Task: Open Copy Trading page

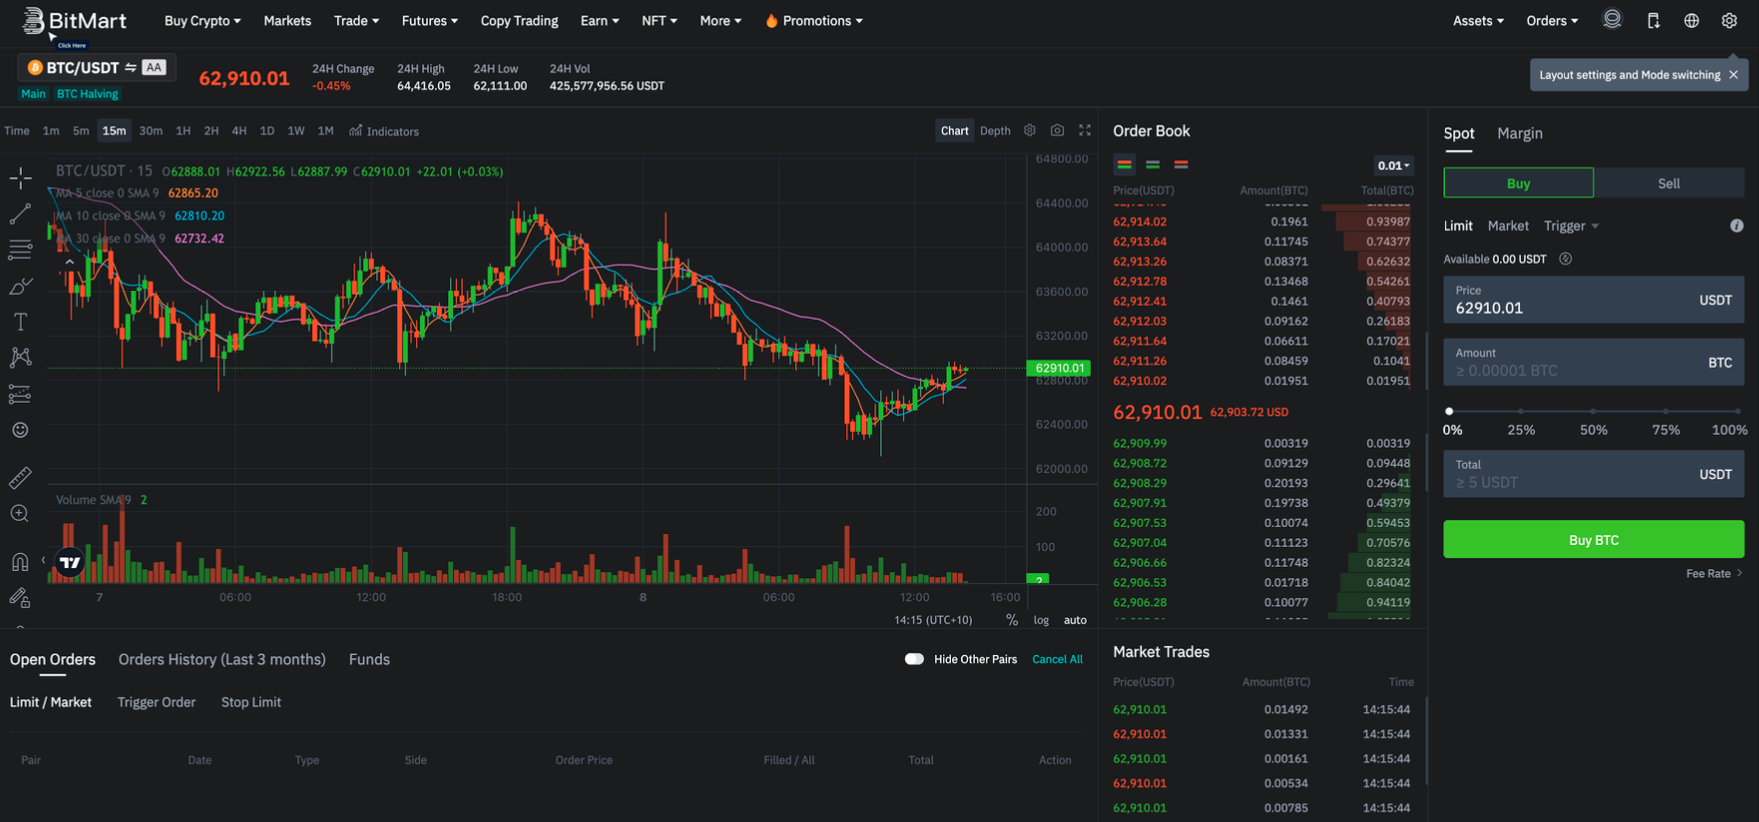Action: pyautogui.click(x=519, y=21)
